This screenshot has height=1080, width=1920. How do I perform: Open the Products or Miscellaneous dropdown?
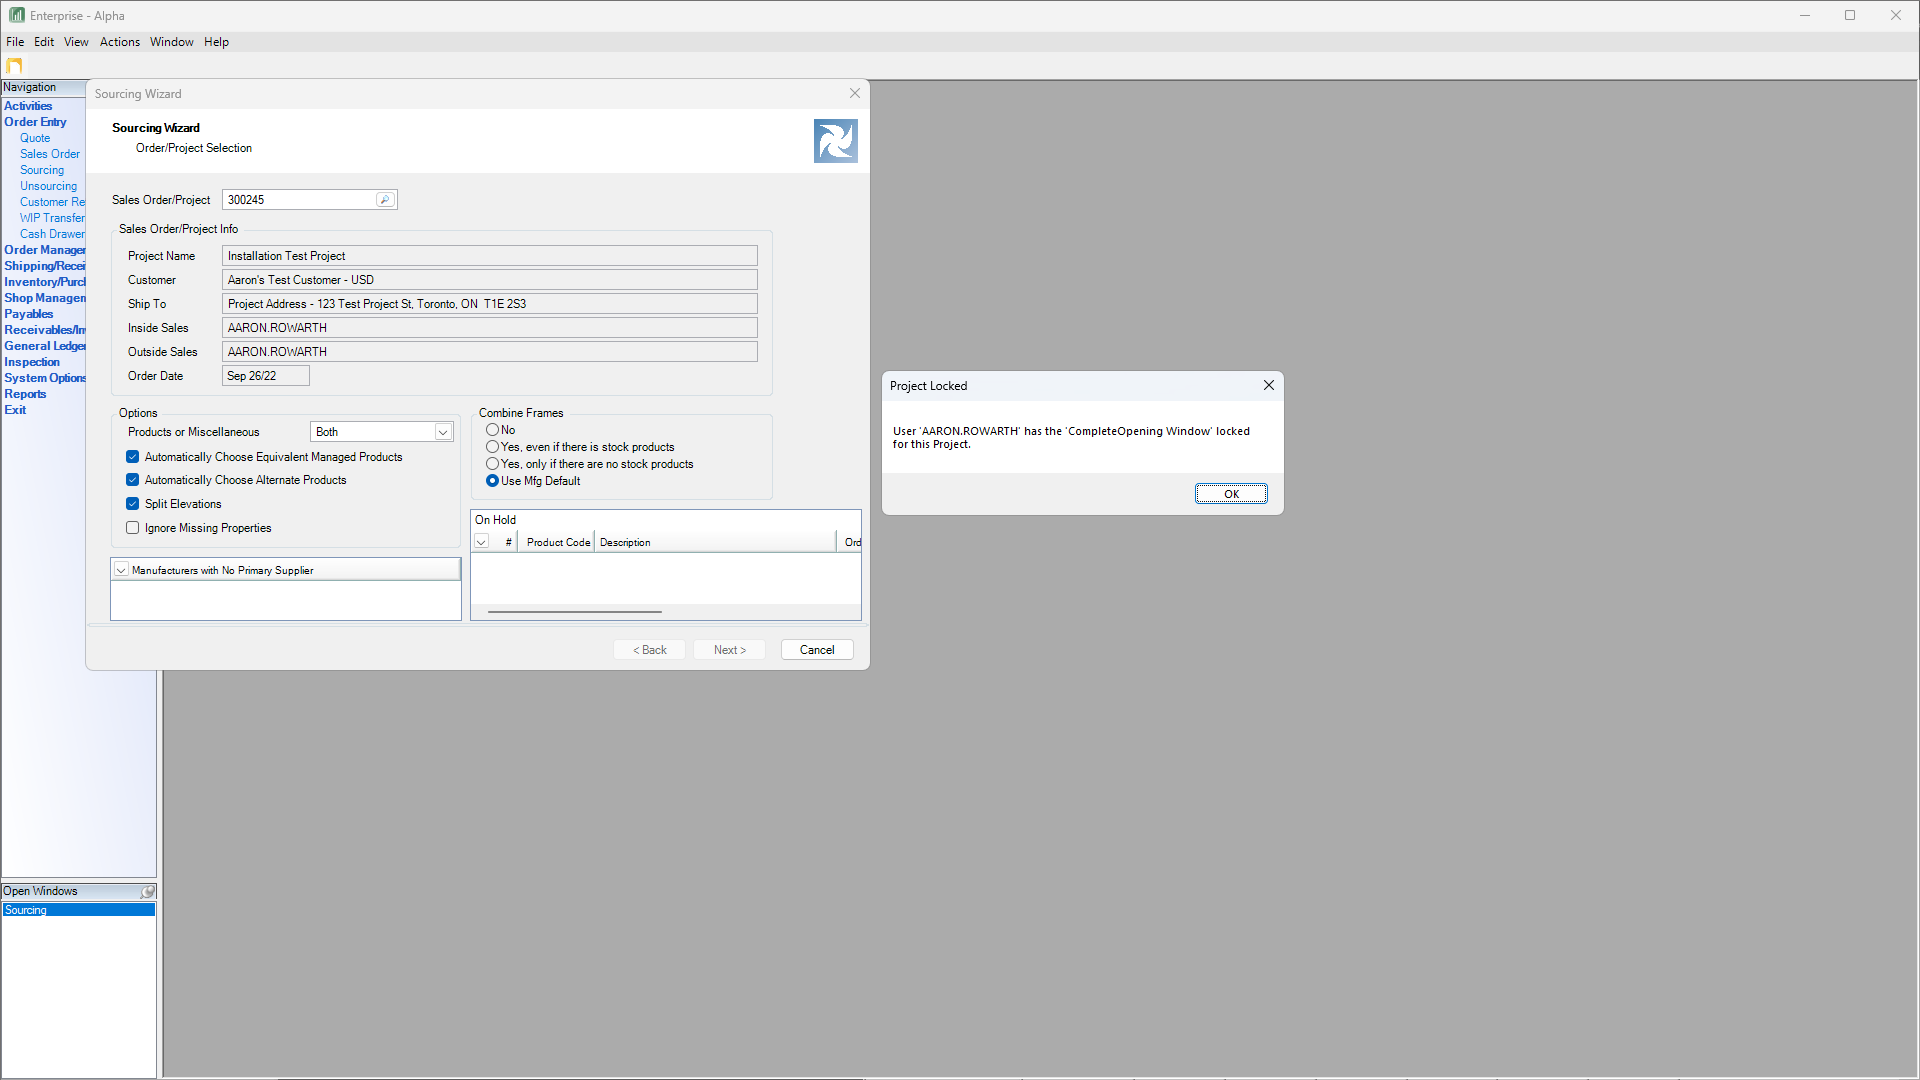442,432
